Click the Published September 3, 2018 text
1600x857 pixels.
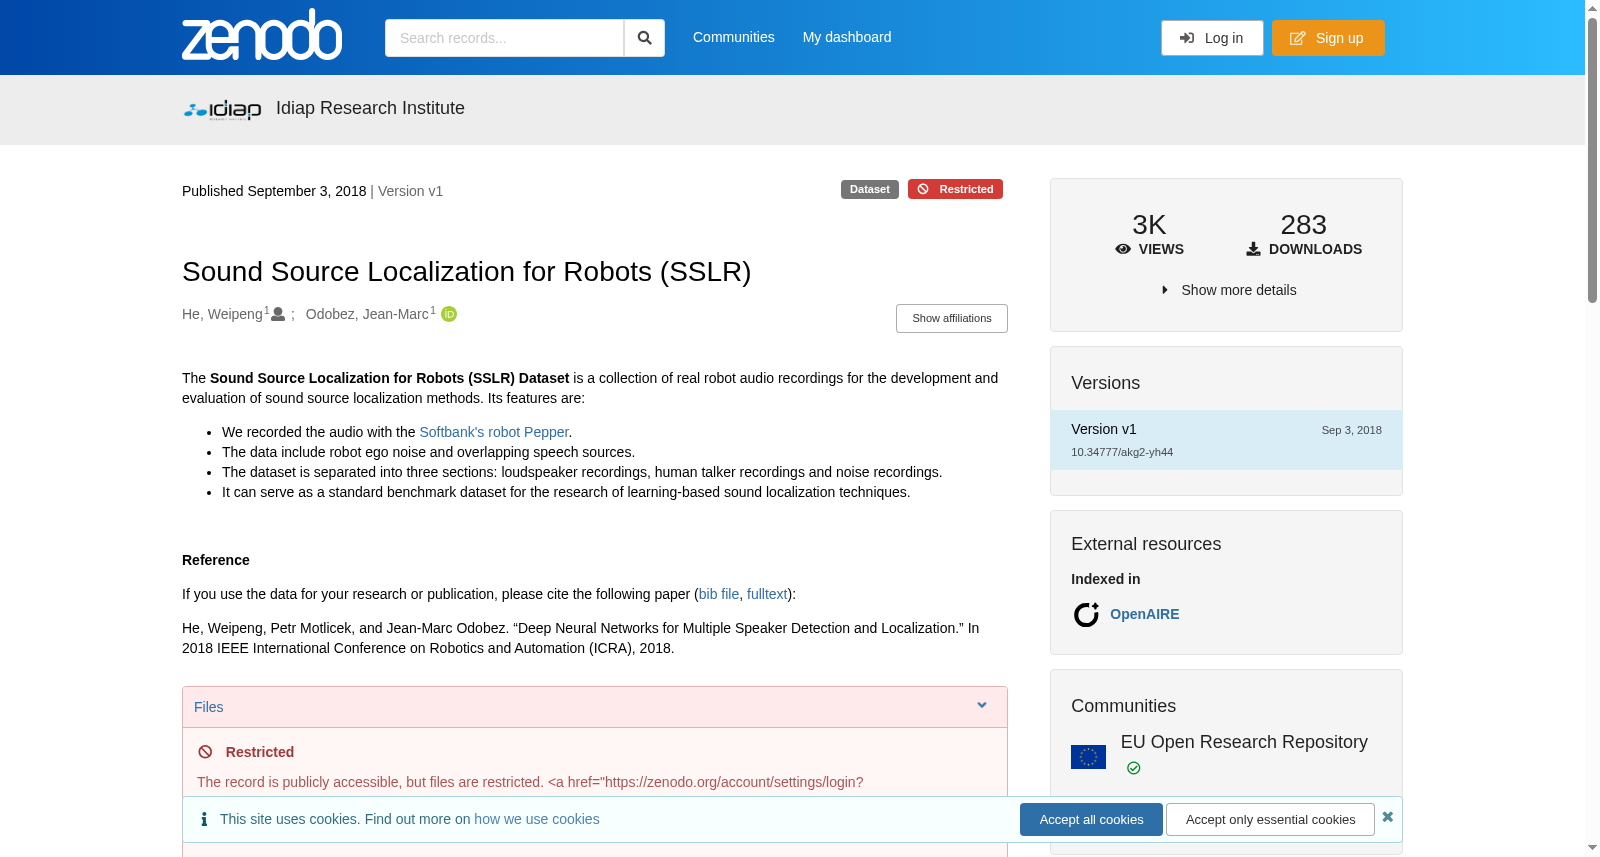tap(274, 191)
